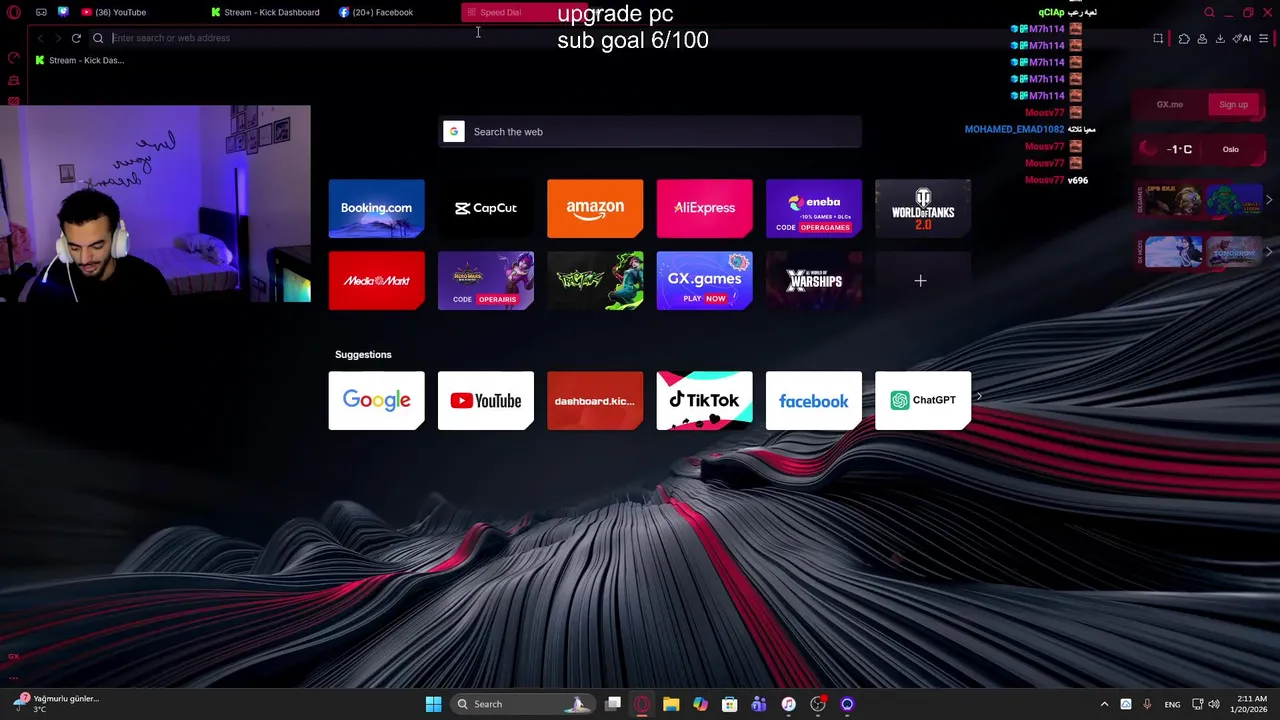
Task: Go back with the back arrow
Action: pos(40,38)
